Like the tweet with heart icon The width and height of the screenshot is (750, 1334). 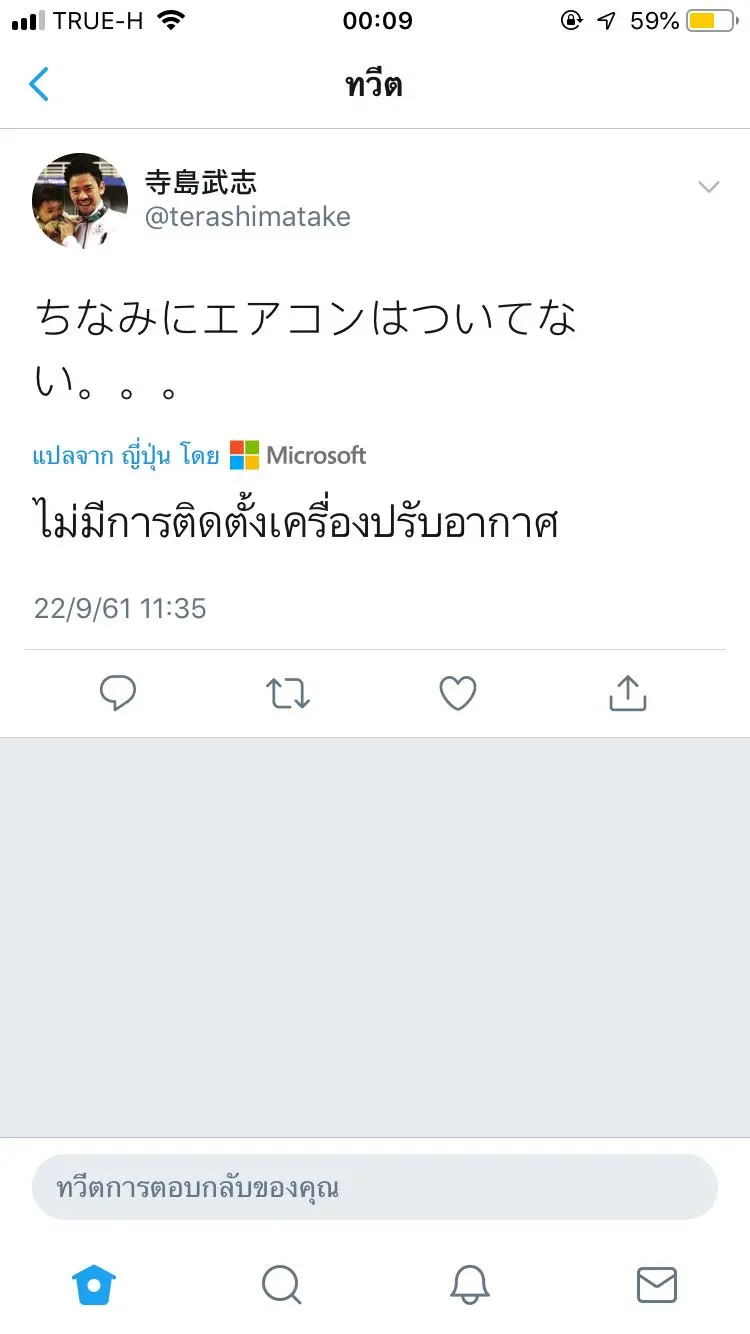(x=458, y=693)
